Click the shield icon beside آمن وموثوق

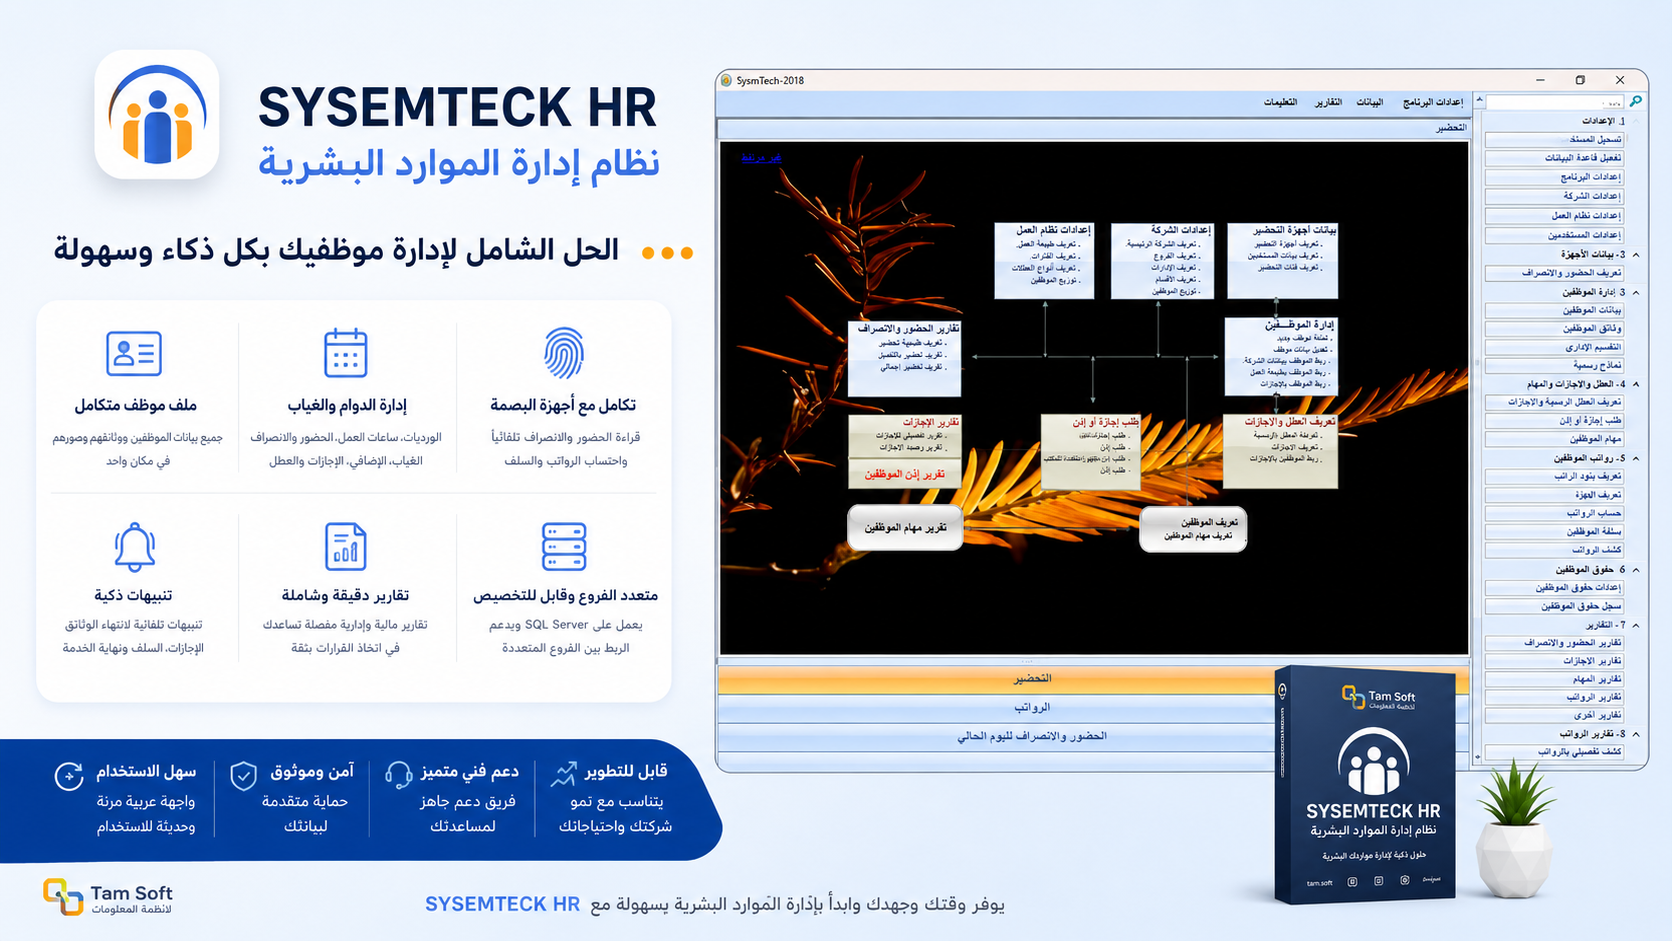point(243,775)
